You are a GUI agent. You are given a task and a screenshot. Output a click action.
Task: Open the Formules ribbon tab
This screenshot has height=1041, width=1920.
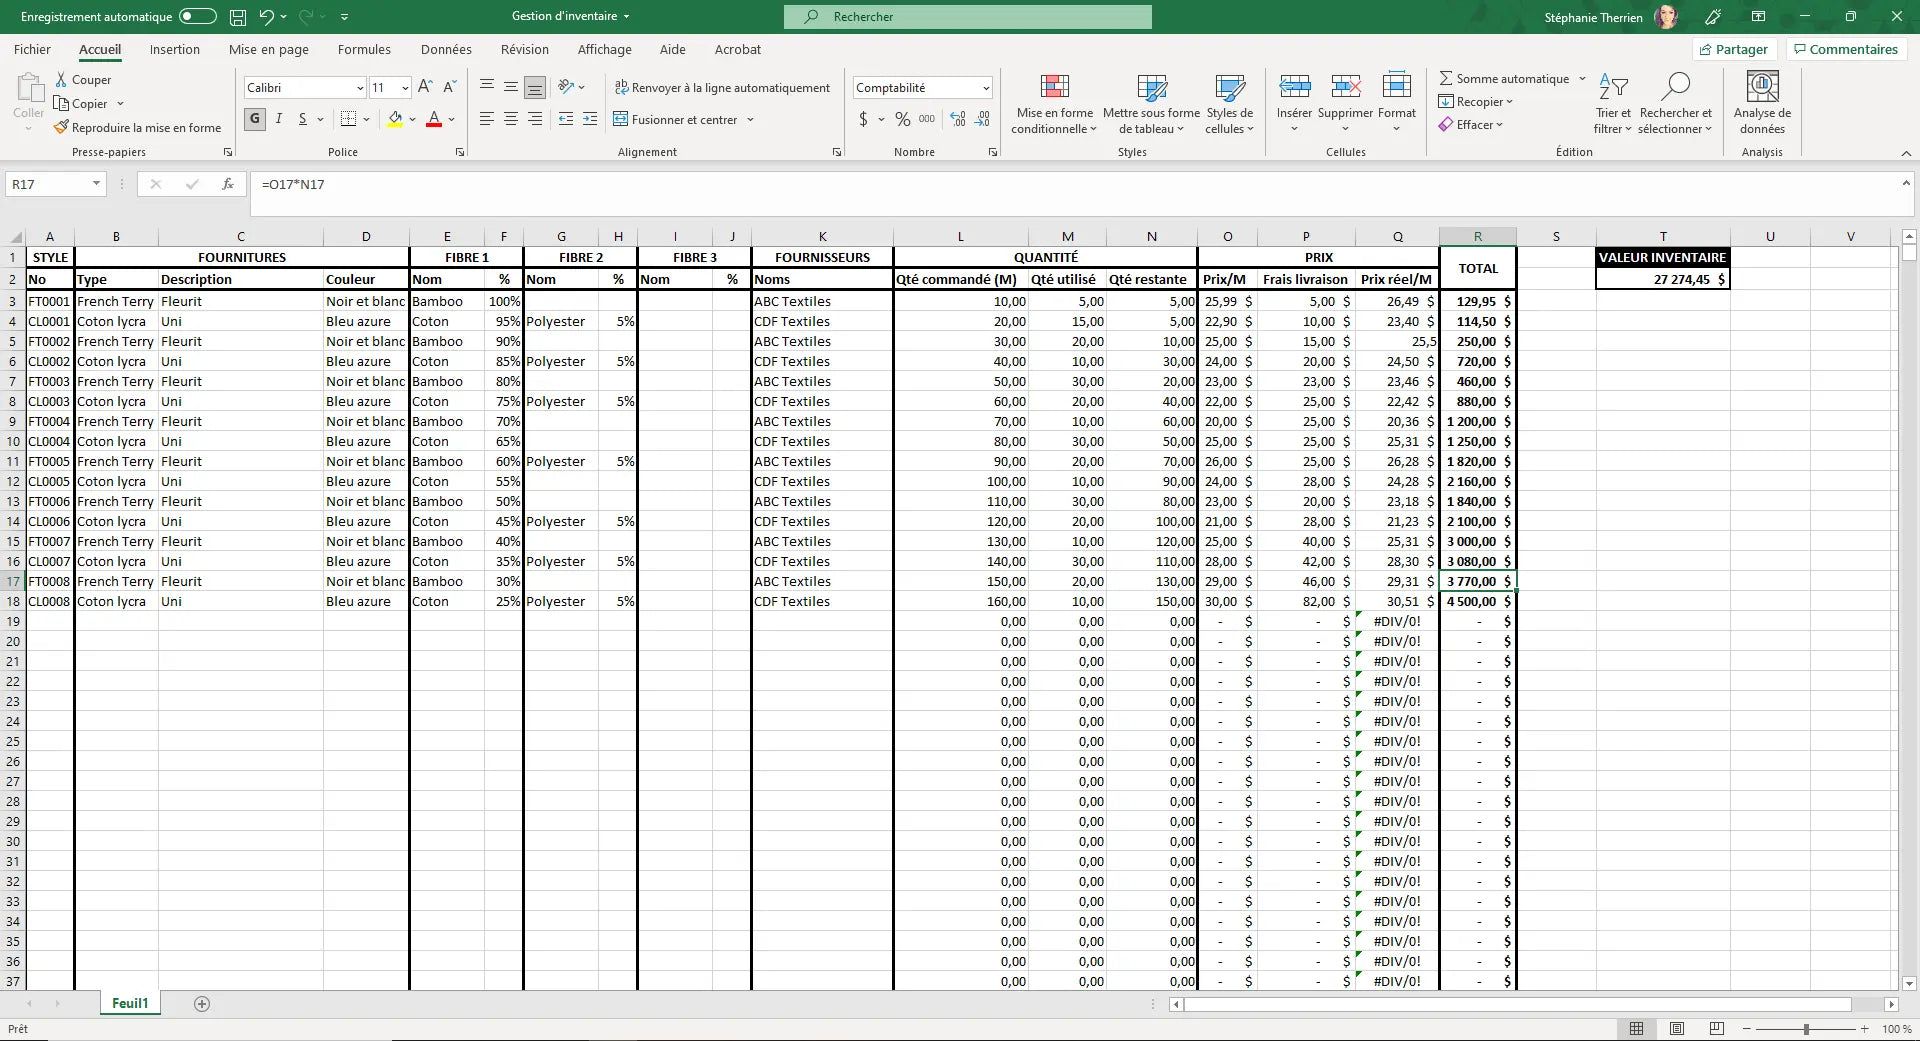364,50
